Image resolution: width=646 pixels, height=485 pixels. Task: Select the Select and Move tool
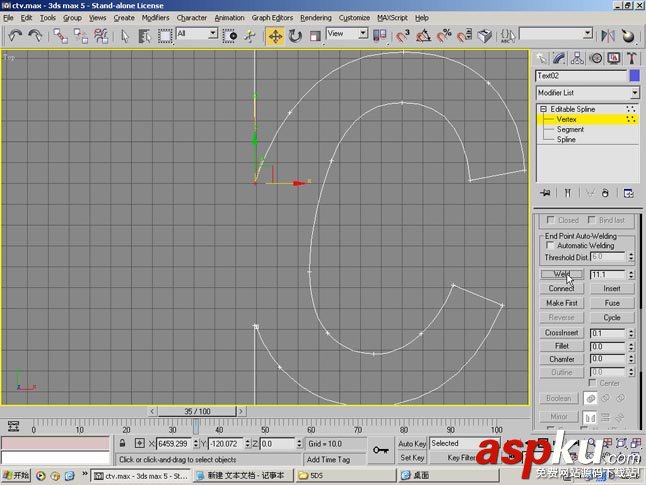tap(274, 35)
